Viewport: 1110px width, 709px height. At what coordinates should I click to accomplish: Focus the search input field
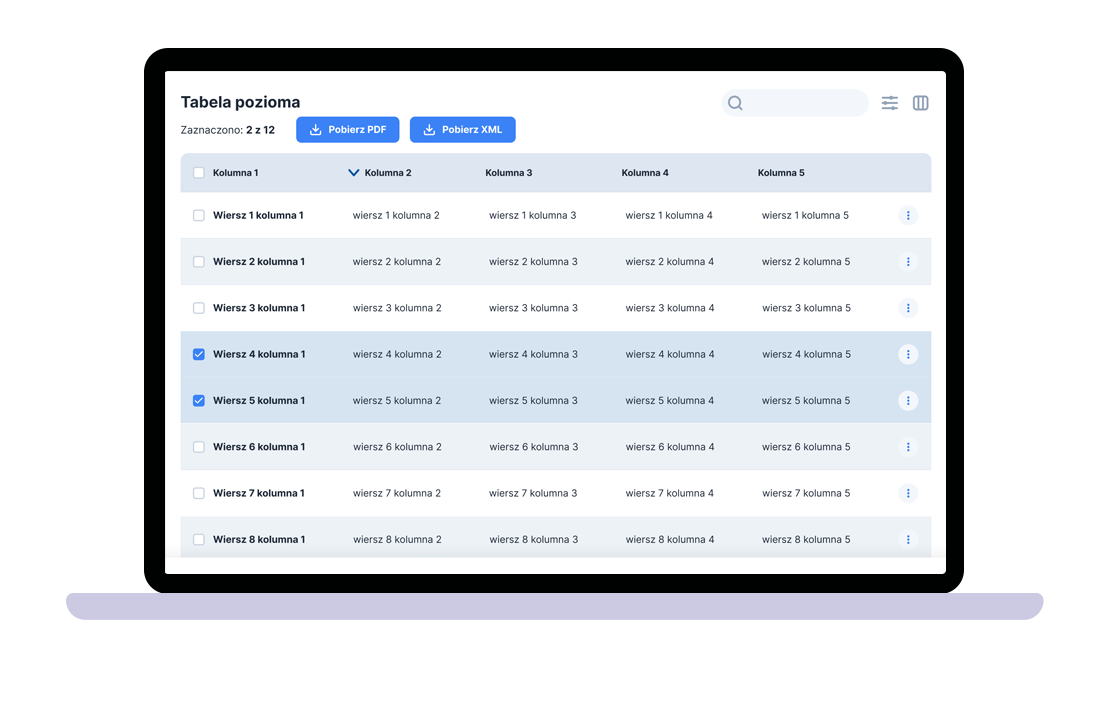click(x=804, y=103)
